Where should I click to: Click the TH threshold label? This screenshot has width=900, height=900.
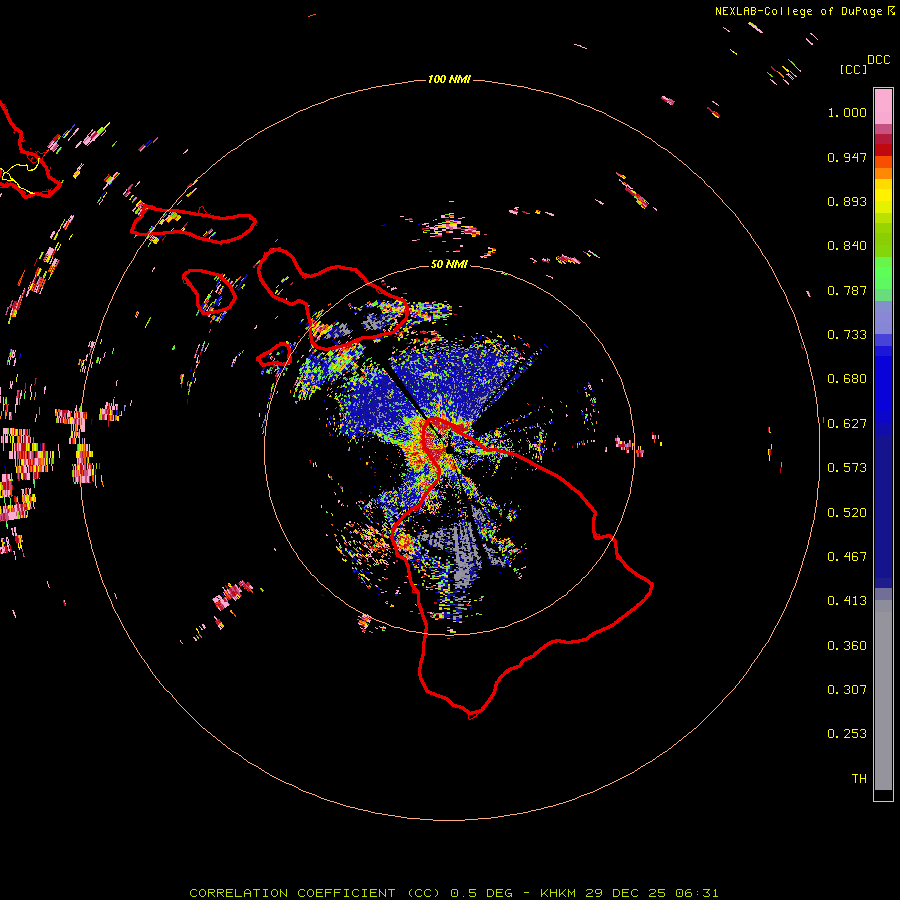pos(859,779)
